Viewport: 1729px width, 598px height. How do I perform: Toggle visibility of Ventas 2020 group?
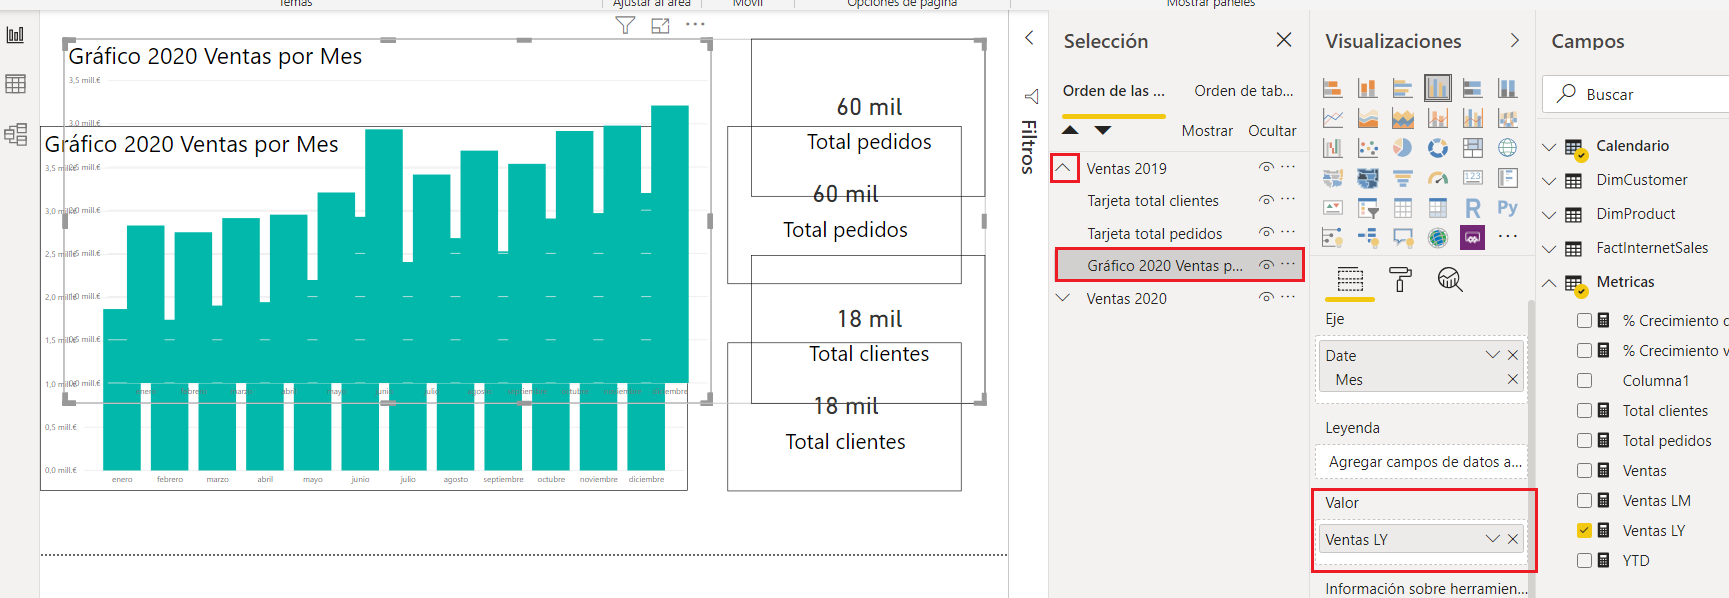pos(1266,297)
